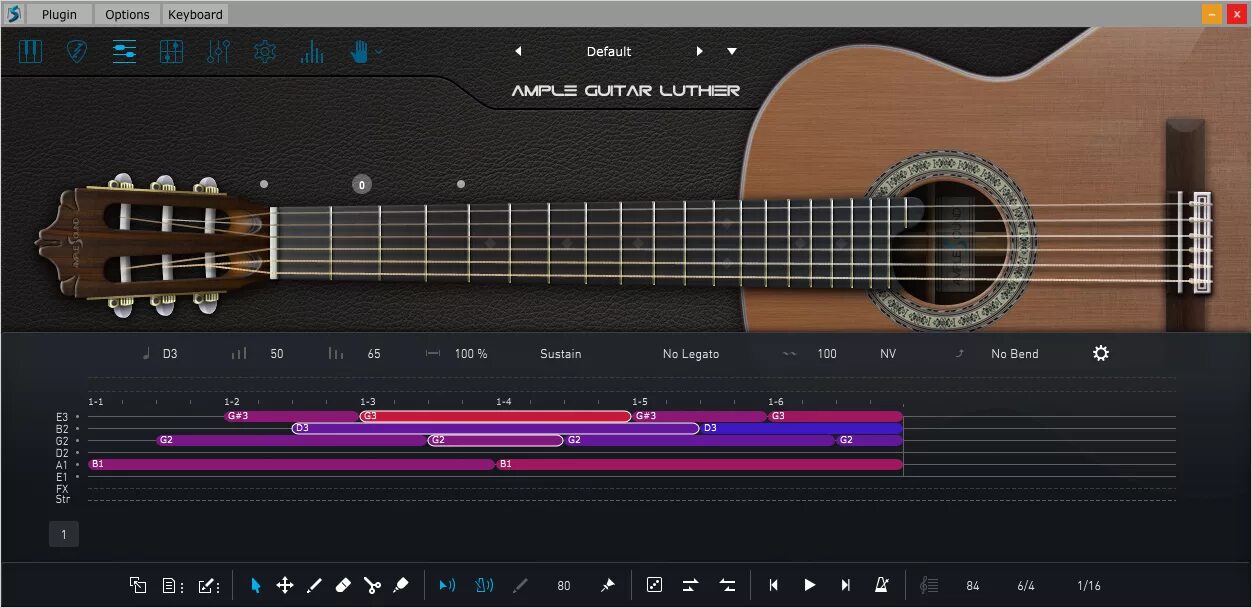Select the scissors split tool
The image size is (1252, 608).
372,586
